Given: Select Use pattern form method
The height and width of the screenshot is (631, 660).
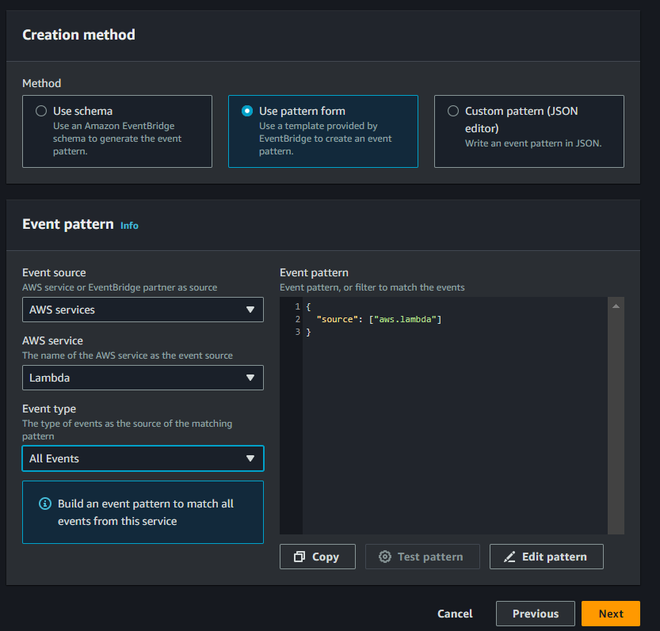Looking at the screenshot, I should click(x=247, y=111).
